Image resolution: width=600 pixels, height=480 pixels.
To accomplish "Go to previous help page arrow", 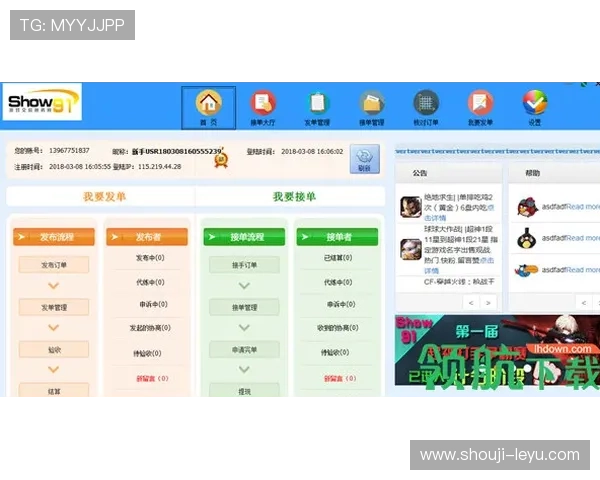I will click(x=584, y=303).
